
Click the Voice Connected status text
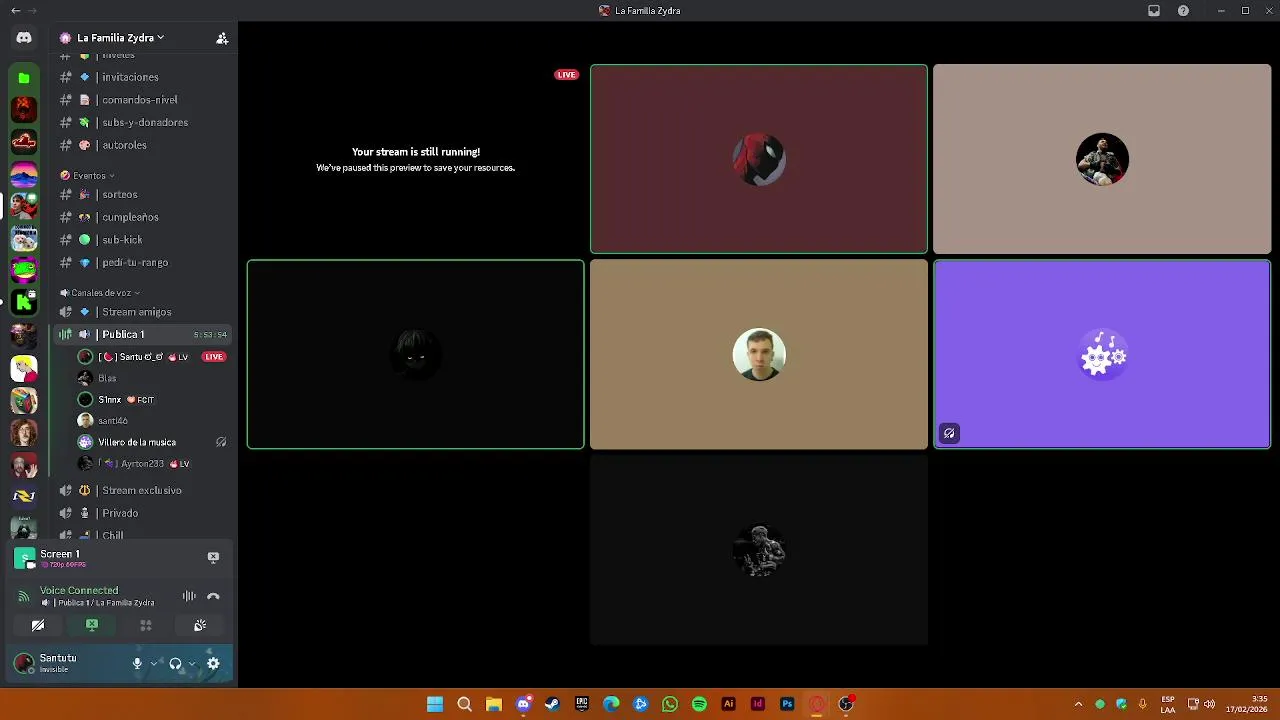tap(79, 590)
